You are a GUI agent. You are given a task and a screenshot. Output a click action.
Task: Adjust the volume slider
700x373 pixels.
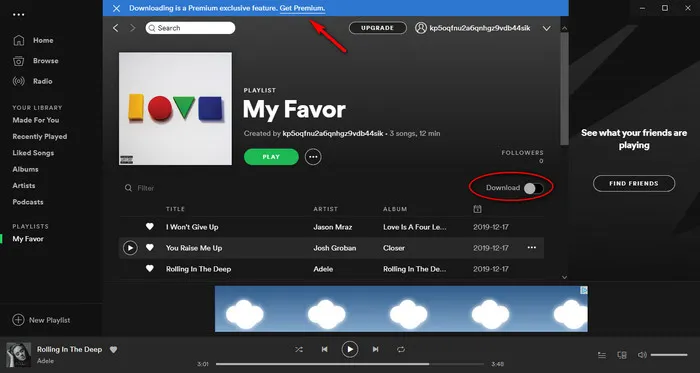click(669, 355)
